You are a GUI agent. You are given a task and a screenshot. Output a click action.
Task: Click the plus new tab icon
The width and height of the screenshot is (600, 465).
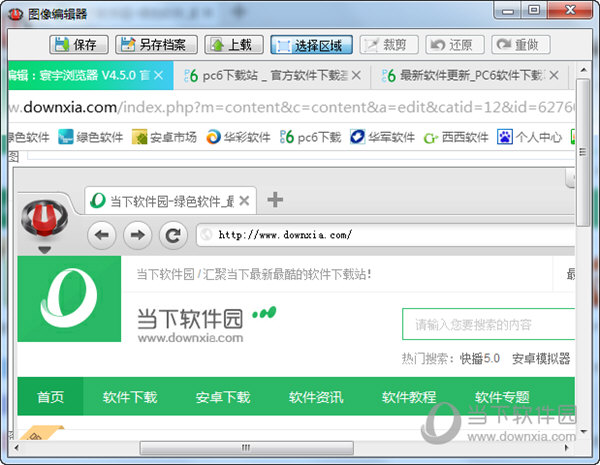coord(275,200)
